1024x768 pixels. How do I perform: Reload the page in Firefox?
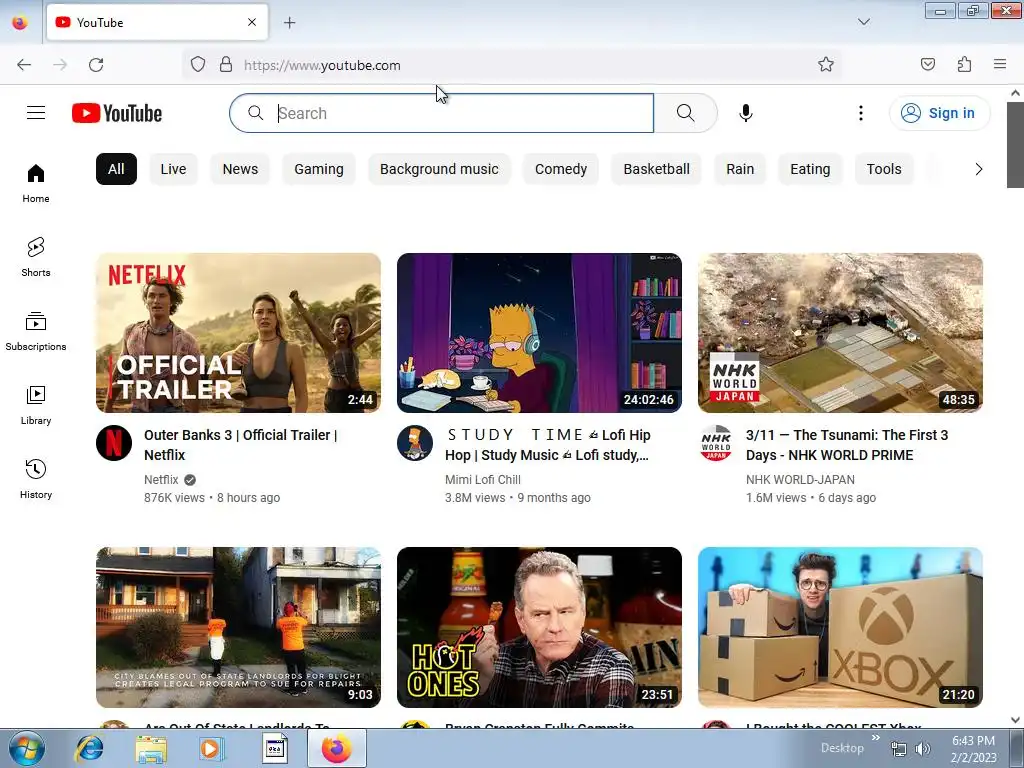(96, 65)
